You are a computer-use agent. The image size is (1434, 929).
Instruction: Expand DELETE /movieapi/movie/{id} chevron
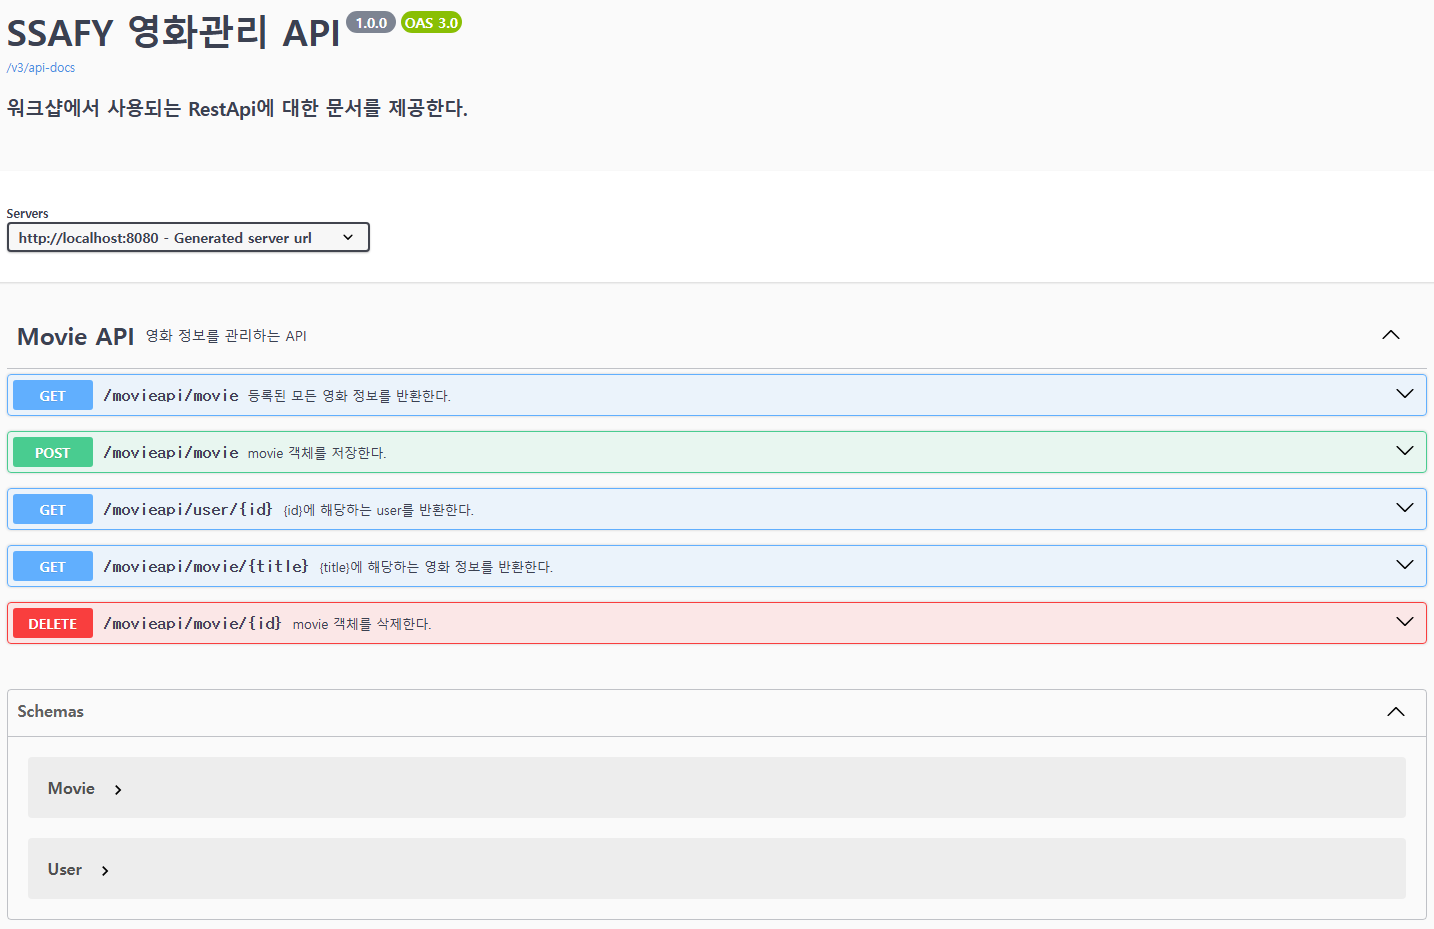pyautogui.click(x=1405, y=622)
